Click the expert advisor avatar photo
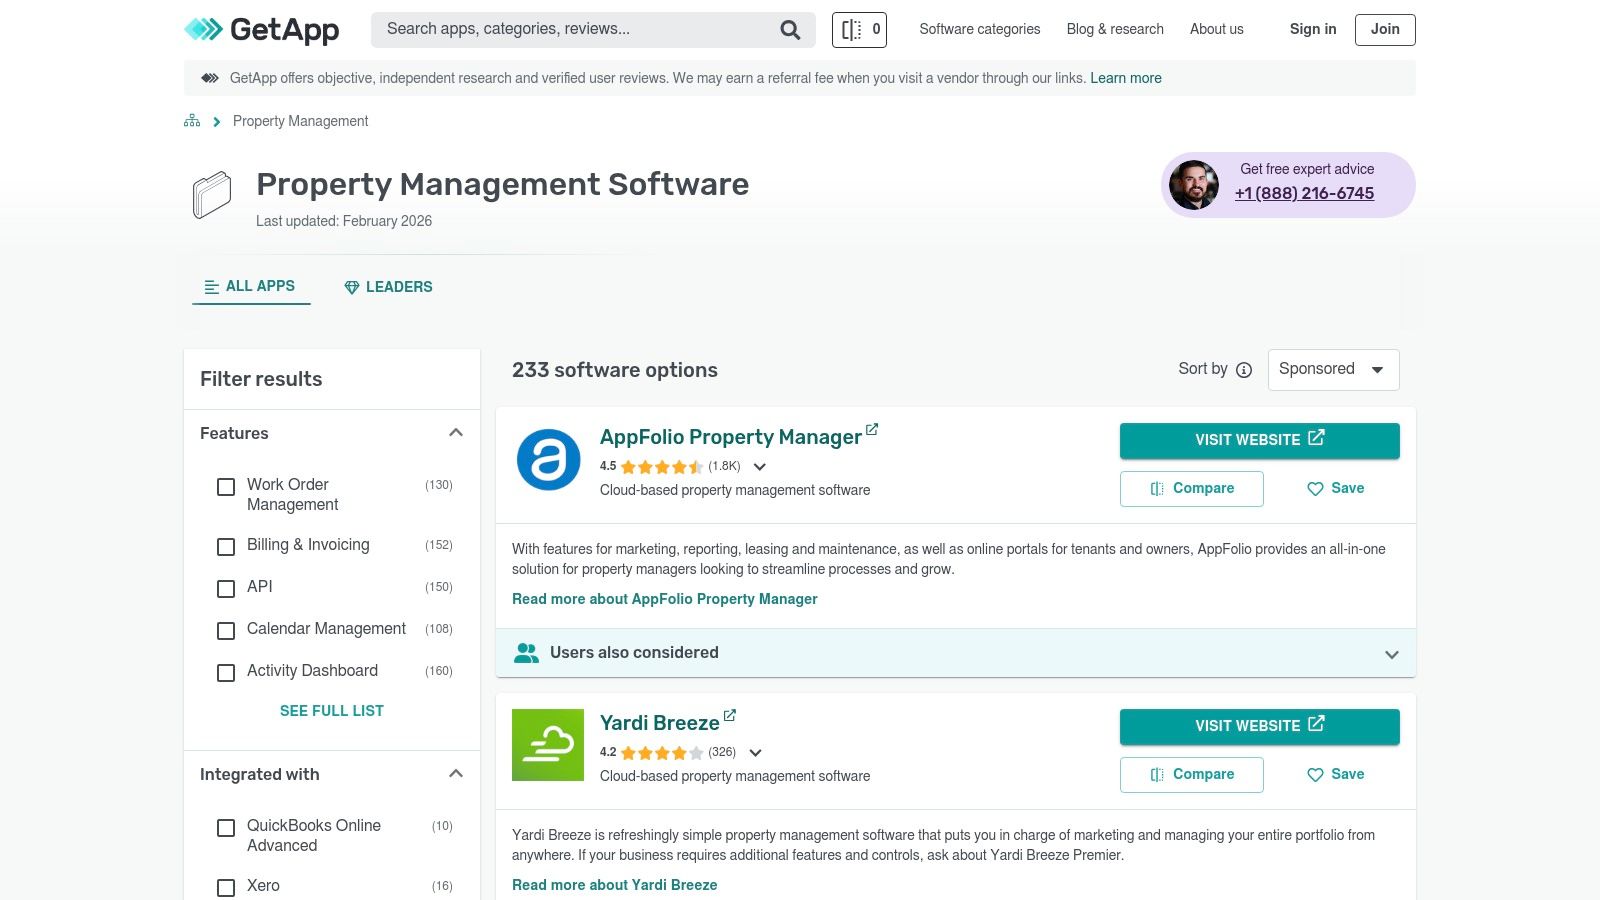 [x=1194, y=185]
